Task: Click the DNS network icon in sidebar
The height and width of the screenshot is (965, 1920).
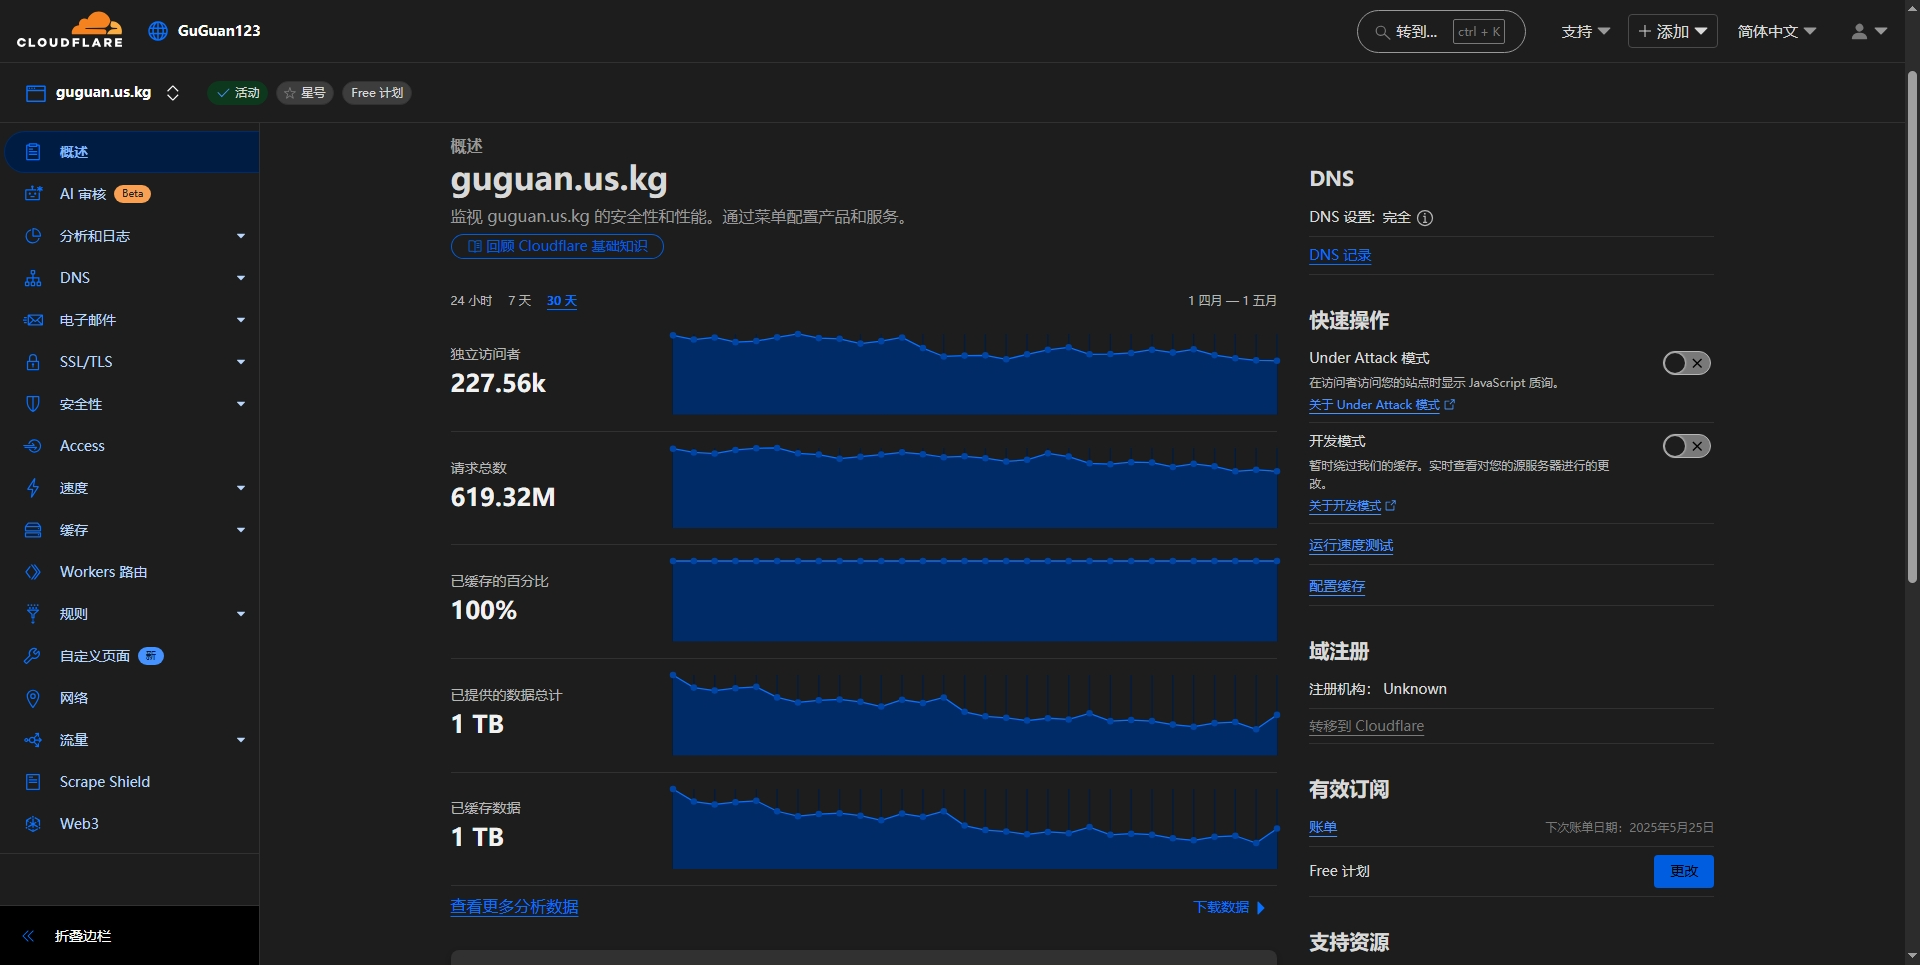Action: point(33,278)
